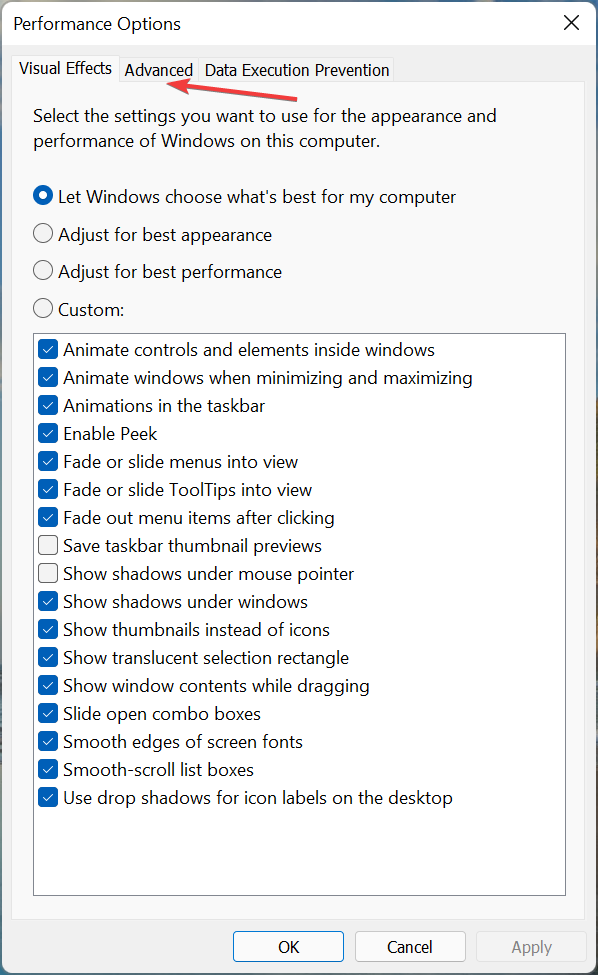Uncheck 'Smooth edges of screen fonts'
The width and height of the screenshot is (598, 975).
point(47,741)
